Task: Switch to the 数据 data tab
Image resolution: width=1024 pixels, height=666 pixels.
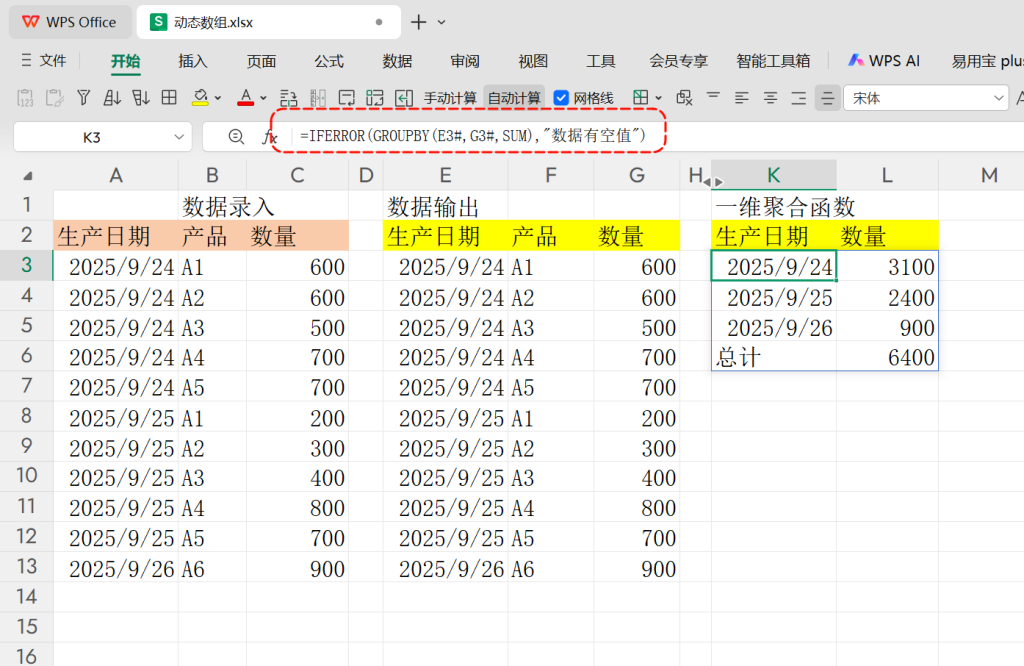Action: click(397, 61)
